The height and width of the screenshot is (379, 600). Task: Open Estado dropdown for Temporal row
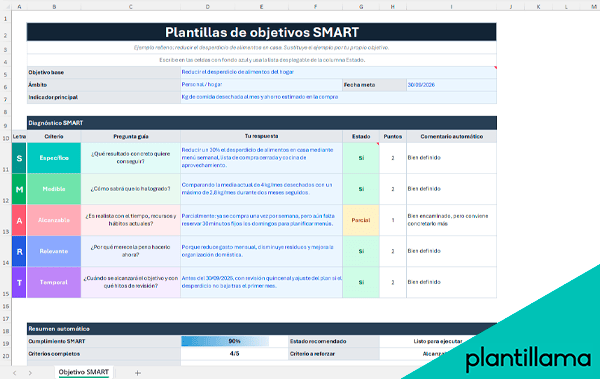[x=361, y=282]
